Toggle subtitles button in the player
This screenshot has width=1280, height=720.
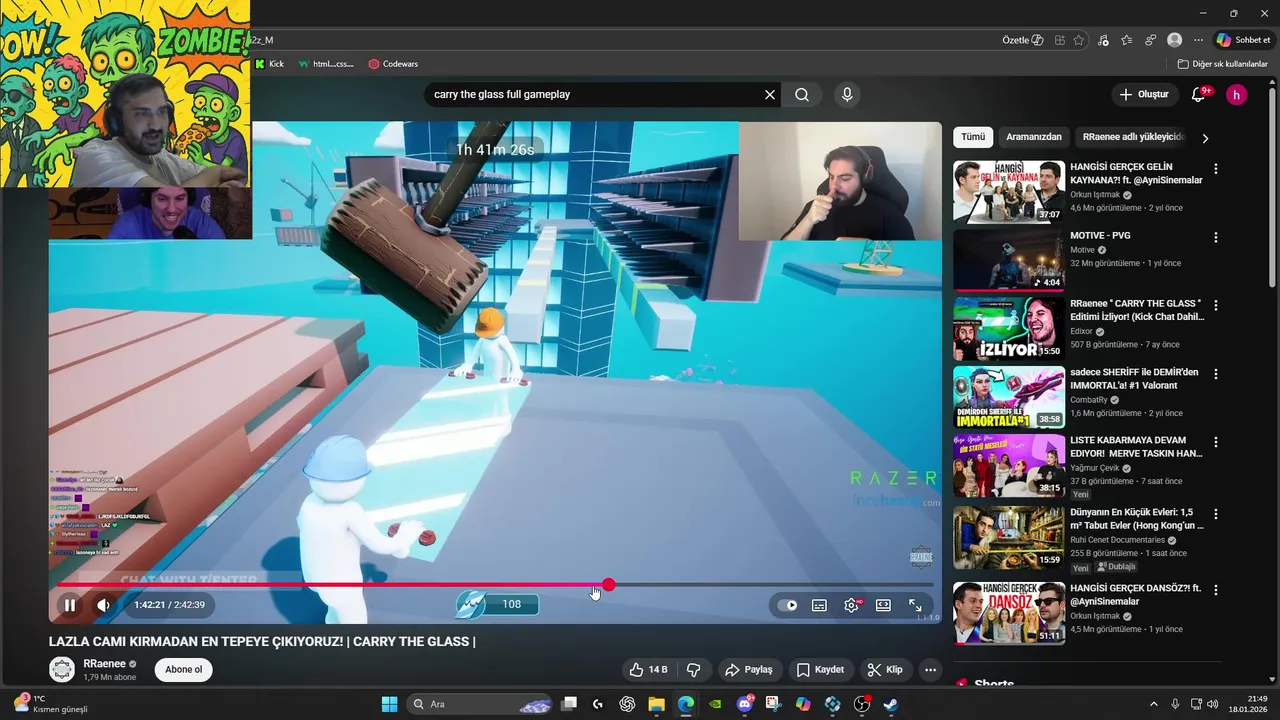(819, 605)
